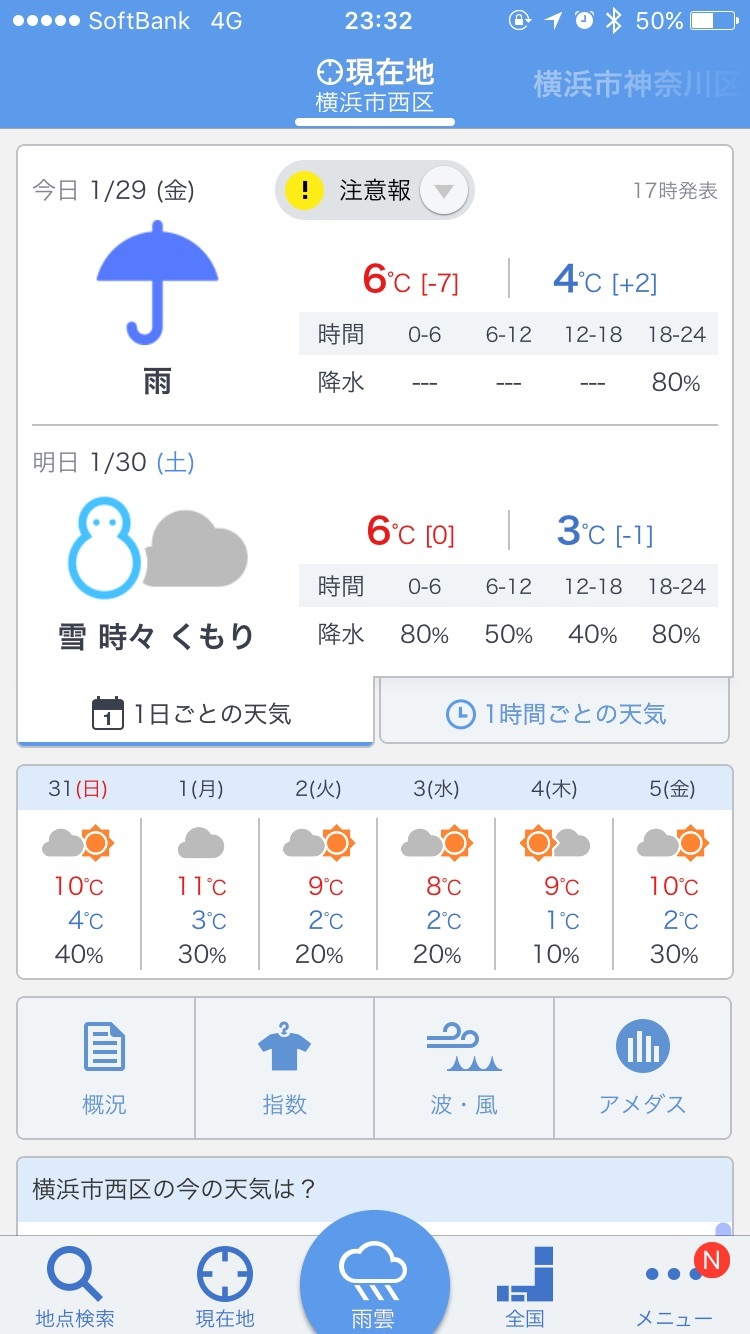Switch to 1時間ごとの天気 tab
The image size is (750, 1334).
tap(555, 714)
